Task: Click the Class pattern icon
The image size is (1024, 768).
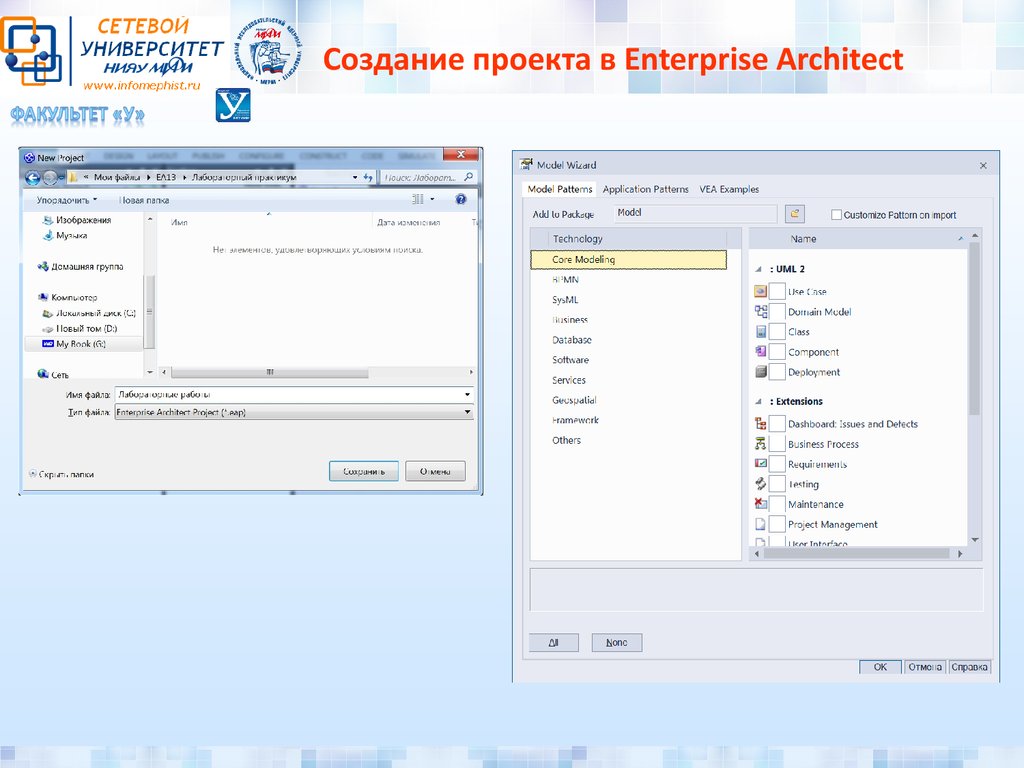Action: [761, 332]
